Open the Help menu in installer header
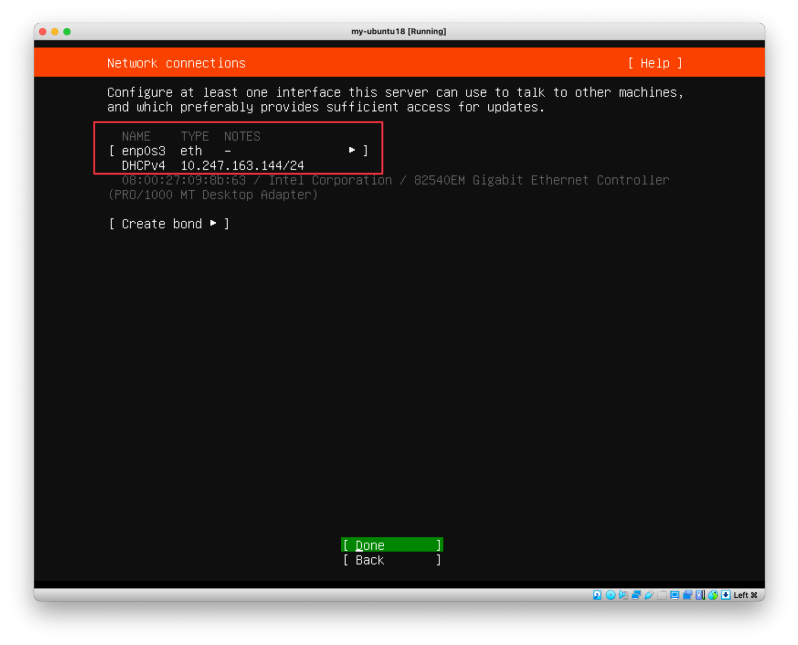 click(x=655, y=63)
